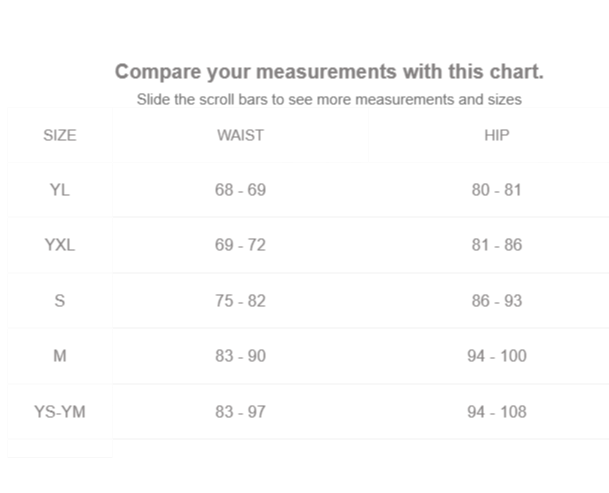609x493 pixels.
Task: Select the YXL size row label
Action: tap(60, 245)
